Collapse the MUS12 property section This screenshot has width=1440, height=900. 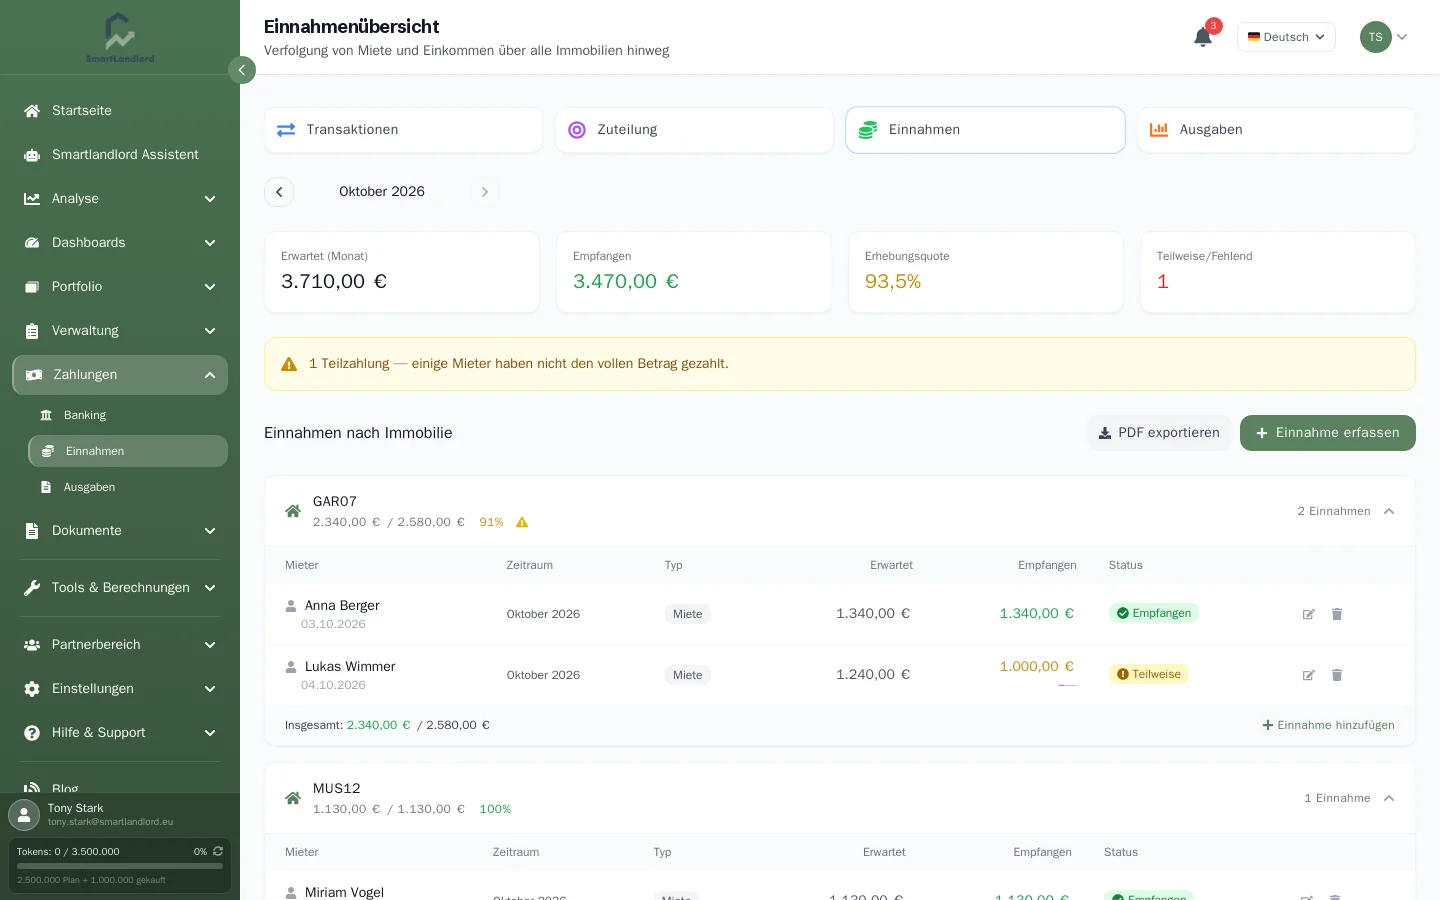[1389, 798]
